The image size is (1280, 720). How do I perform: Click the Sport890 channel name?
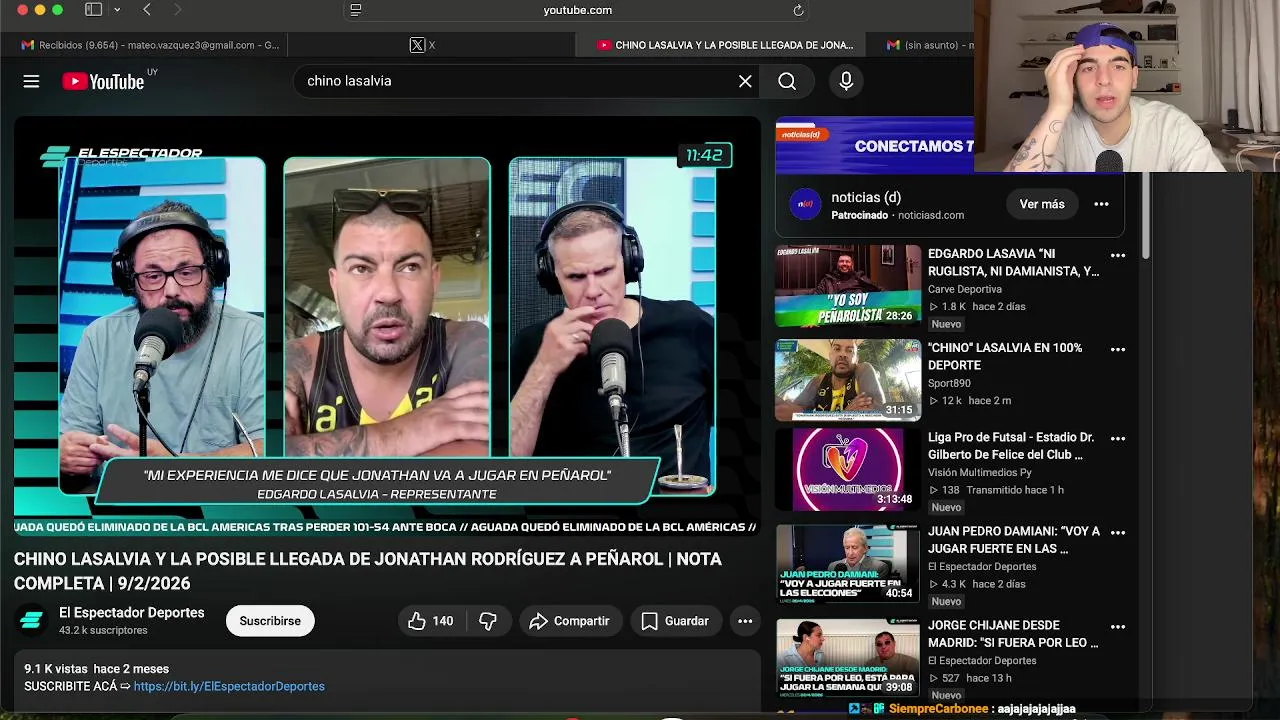click(949, 383)
